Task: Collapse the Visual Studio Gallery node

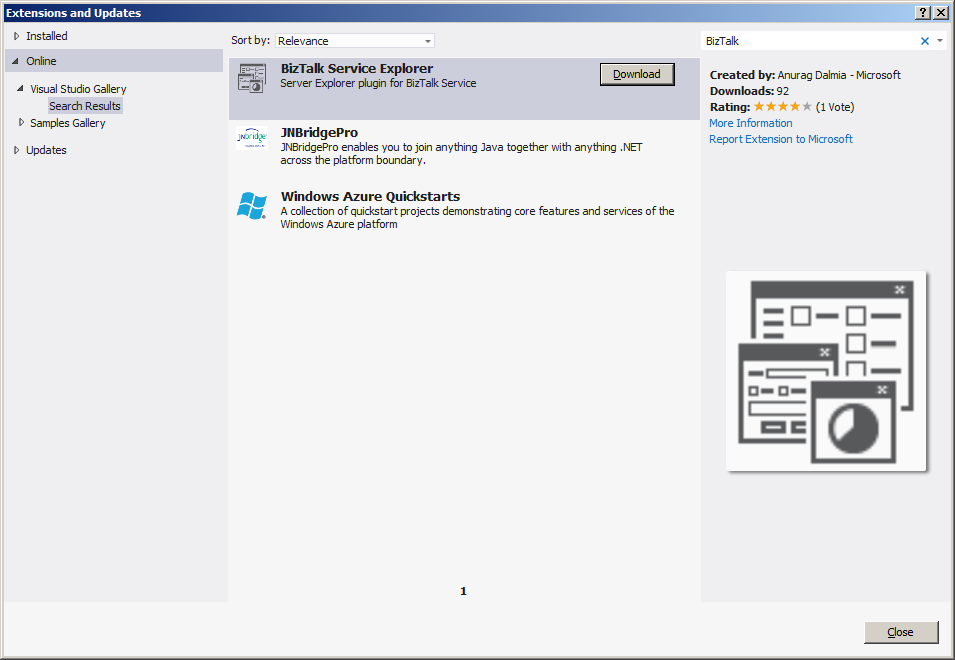Action: click(x=20, y=88)
